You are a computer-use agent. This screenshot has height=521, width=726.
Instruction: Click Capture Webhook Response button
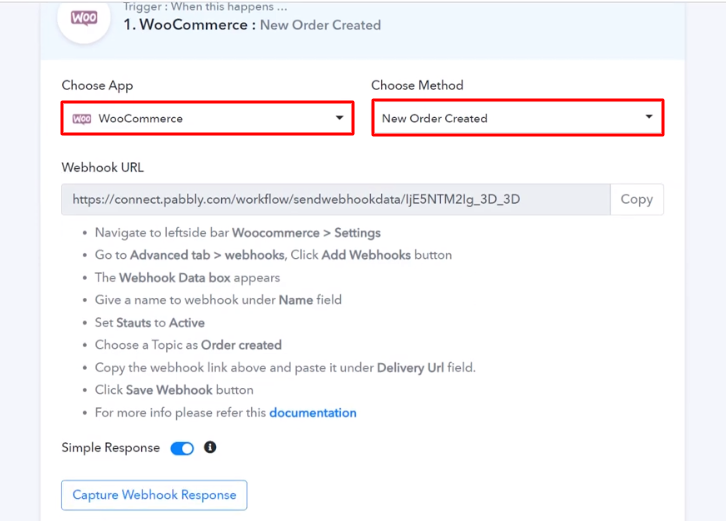click(x=154, y=495)
